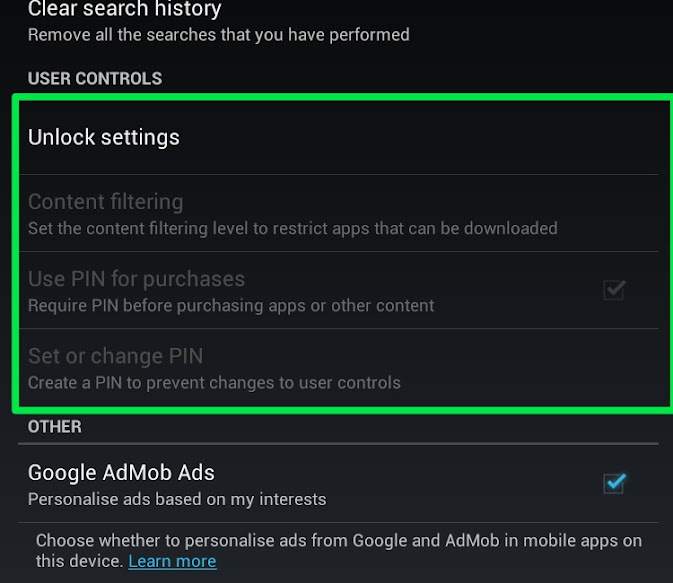Tap the Clear search history option
Viewport: 673px width, 583px height.
(x=124, y=10)
